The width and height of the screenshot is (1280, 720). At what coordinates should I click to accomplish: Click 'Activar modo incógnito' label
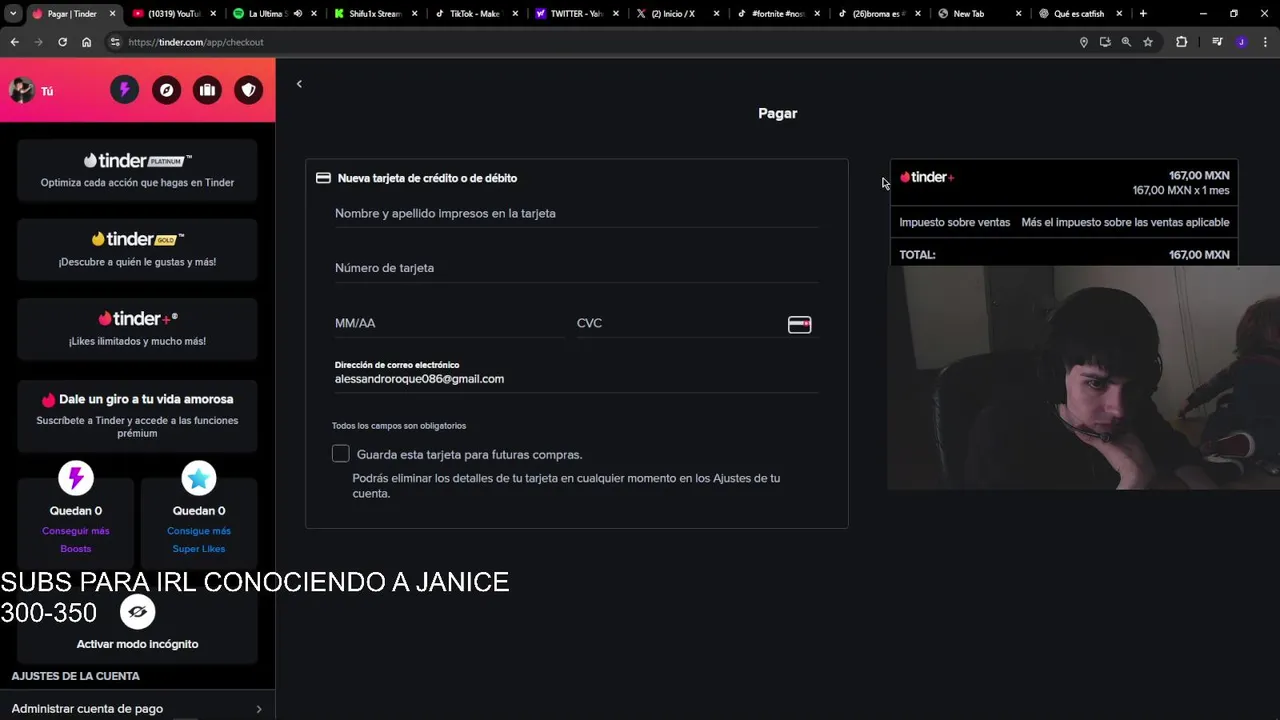point(137,644)
